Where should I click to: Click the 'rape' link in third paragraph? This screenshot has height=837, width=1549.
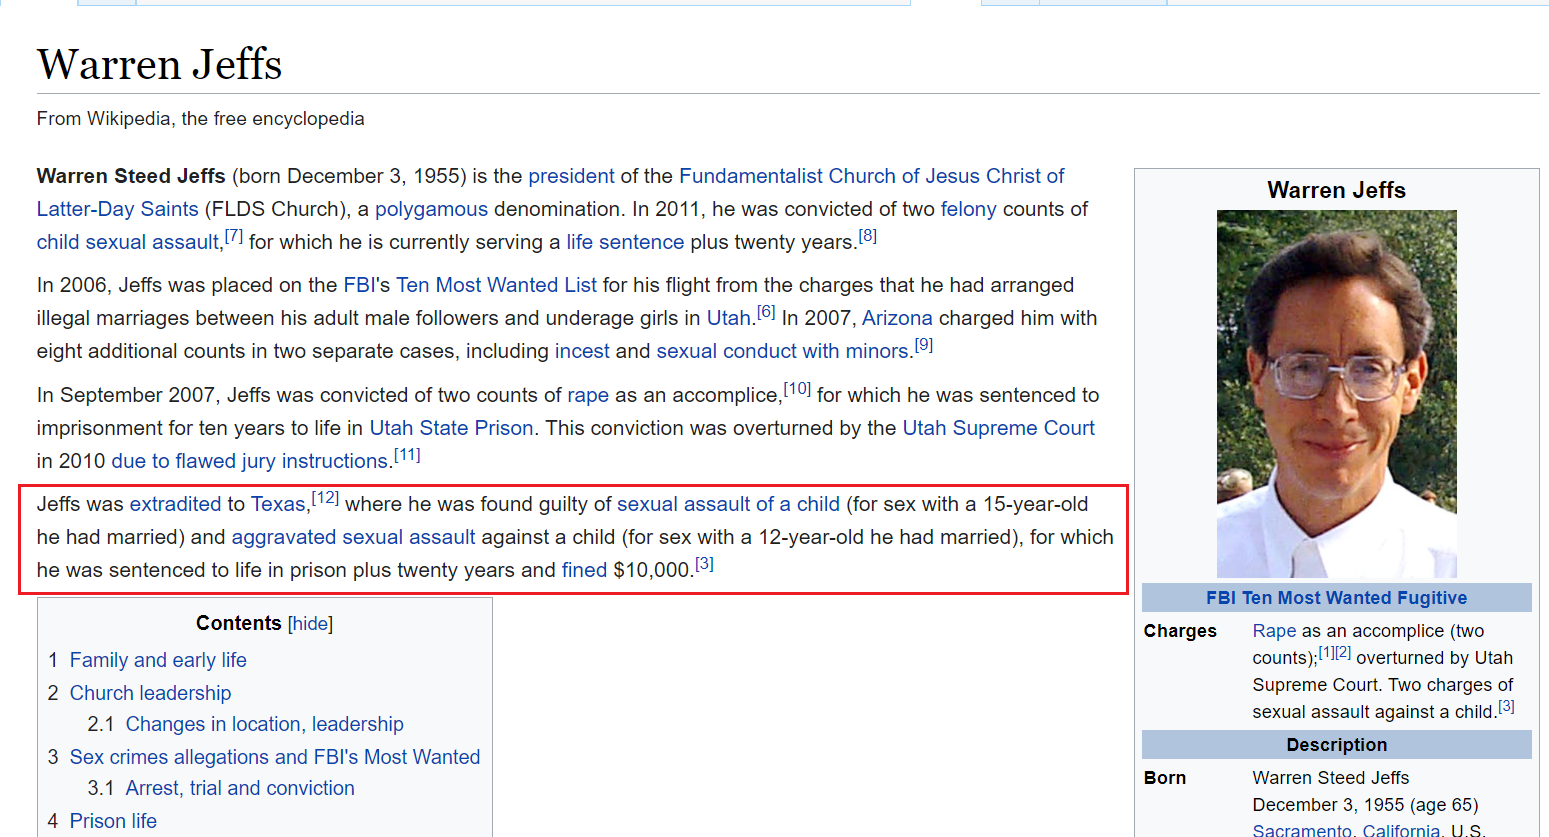(588, 395)
